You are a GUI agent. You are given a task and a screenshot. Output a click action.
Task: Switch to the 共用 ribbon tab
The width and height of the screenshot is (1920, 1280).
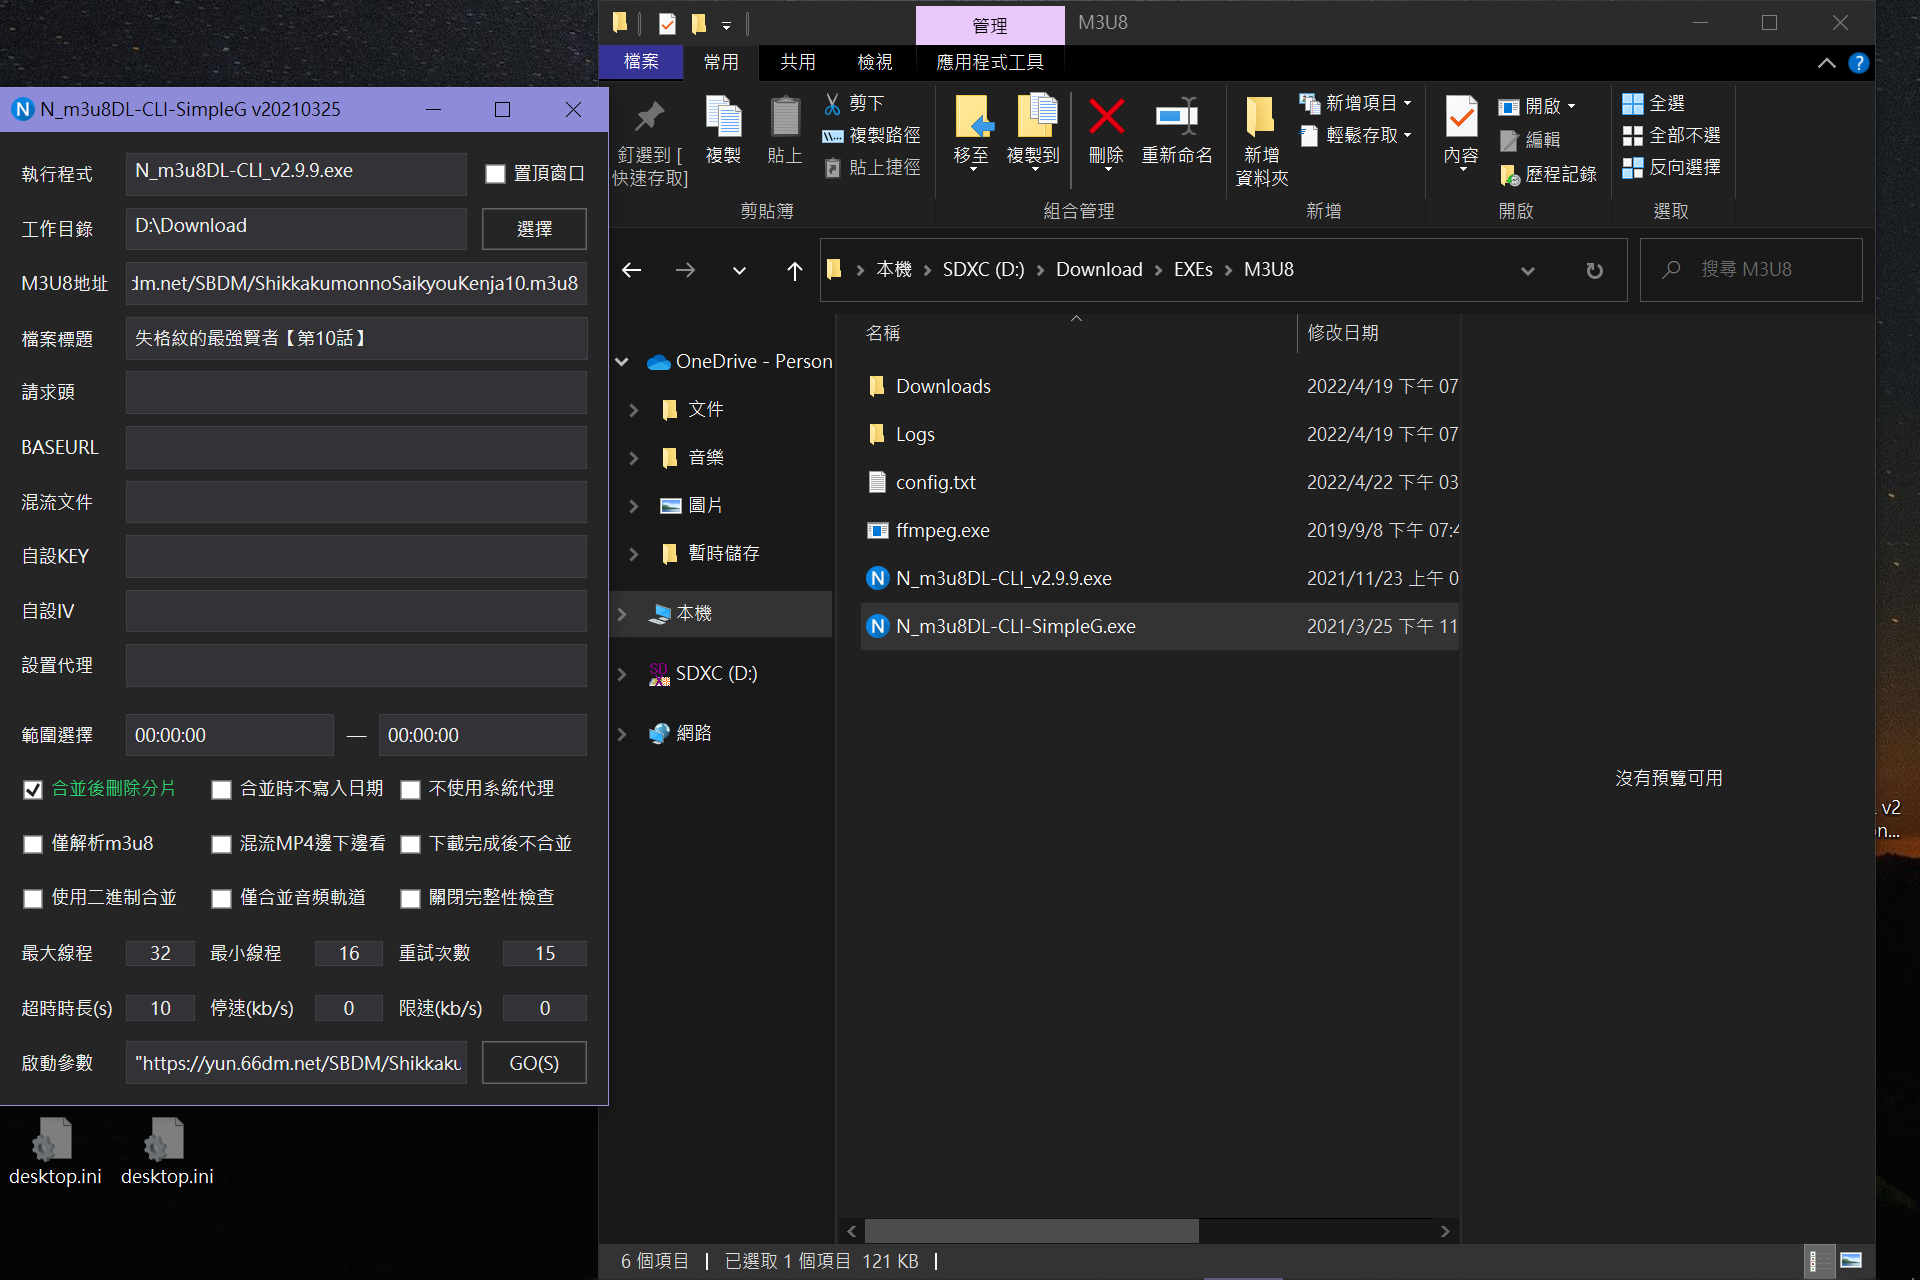click(x=797, y=62)
